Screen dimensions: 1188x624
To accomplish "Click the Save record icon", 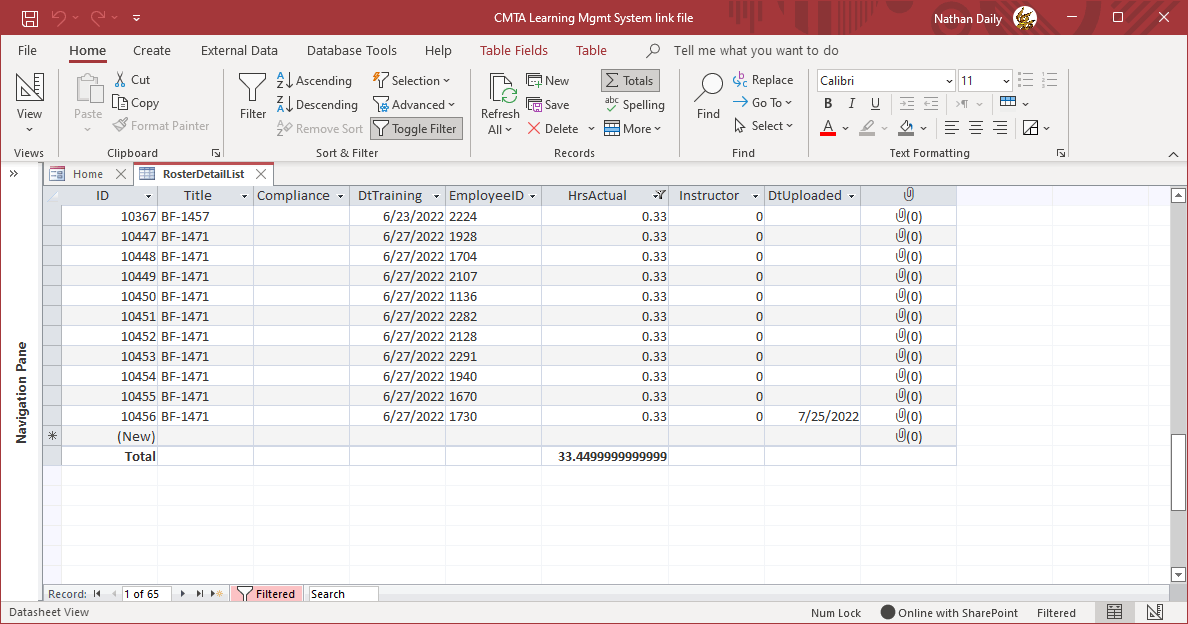I will point(534,104).
